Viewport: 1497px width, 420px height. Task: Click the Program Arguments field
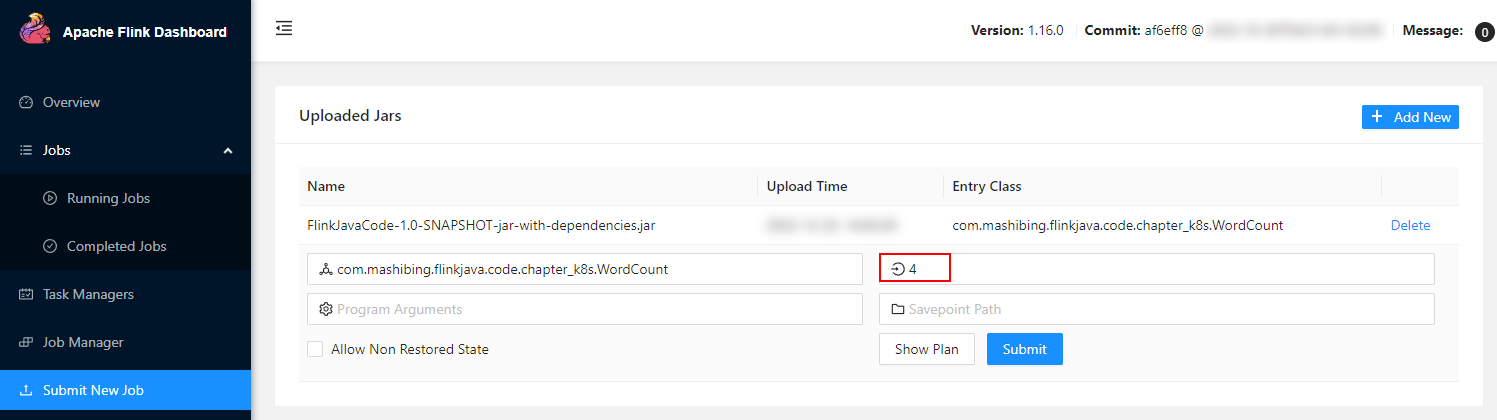pyautogui.click(x=585, y=309)
